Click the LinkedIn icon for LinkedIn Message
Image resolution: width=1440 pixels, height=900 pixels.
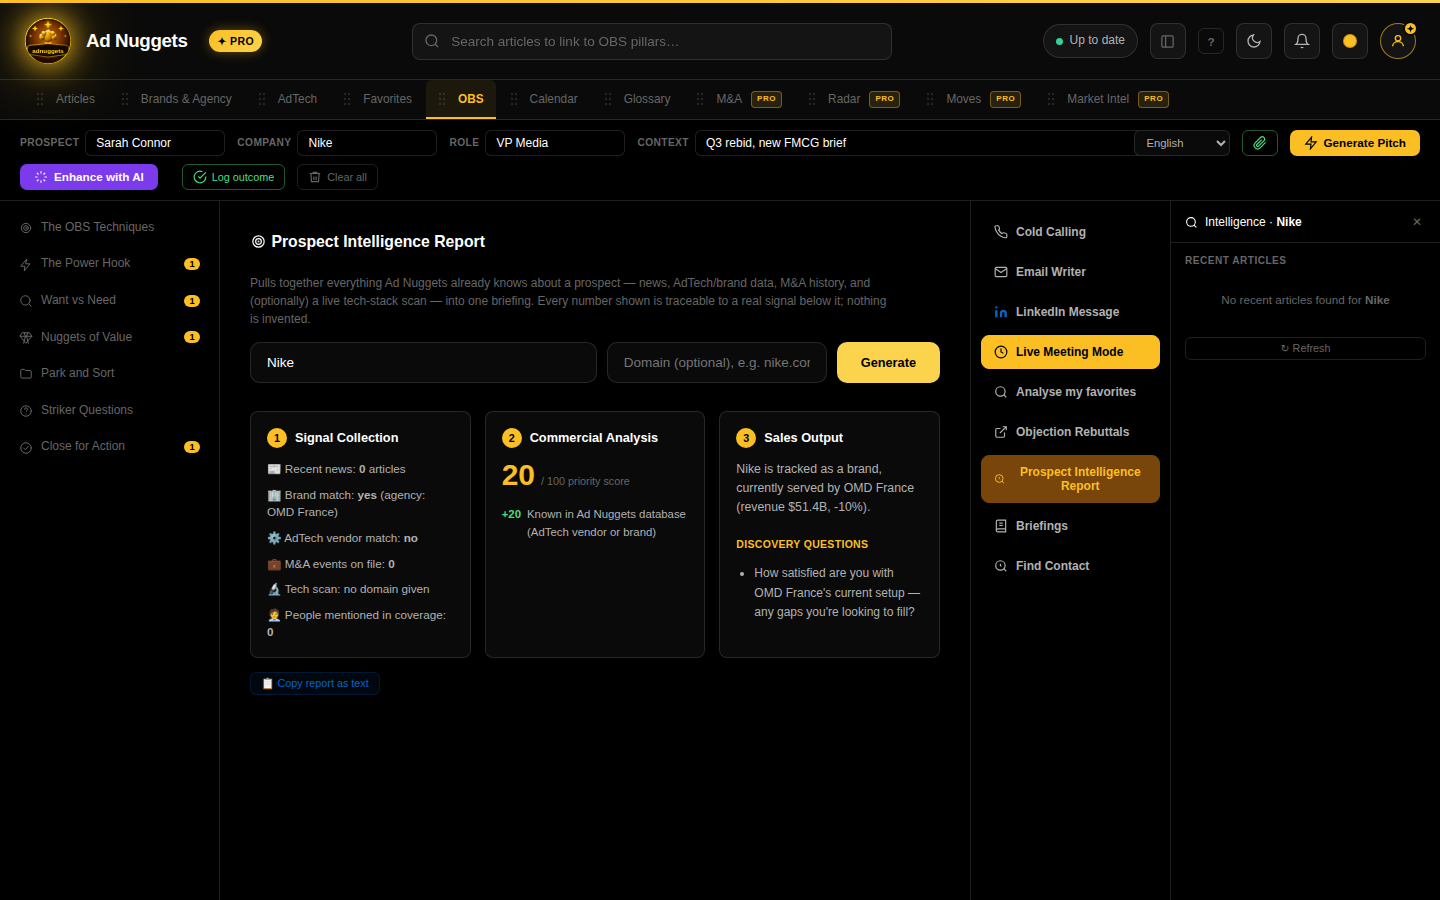pyautogui.click(x=1001, y=312)
